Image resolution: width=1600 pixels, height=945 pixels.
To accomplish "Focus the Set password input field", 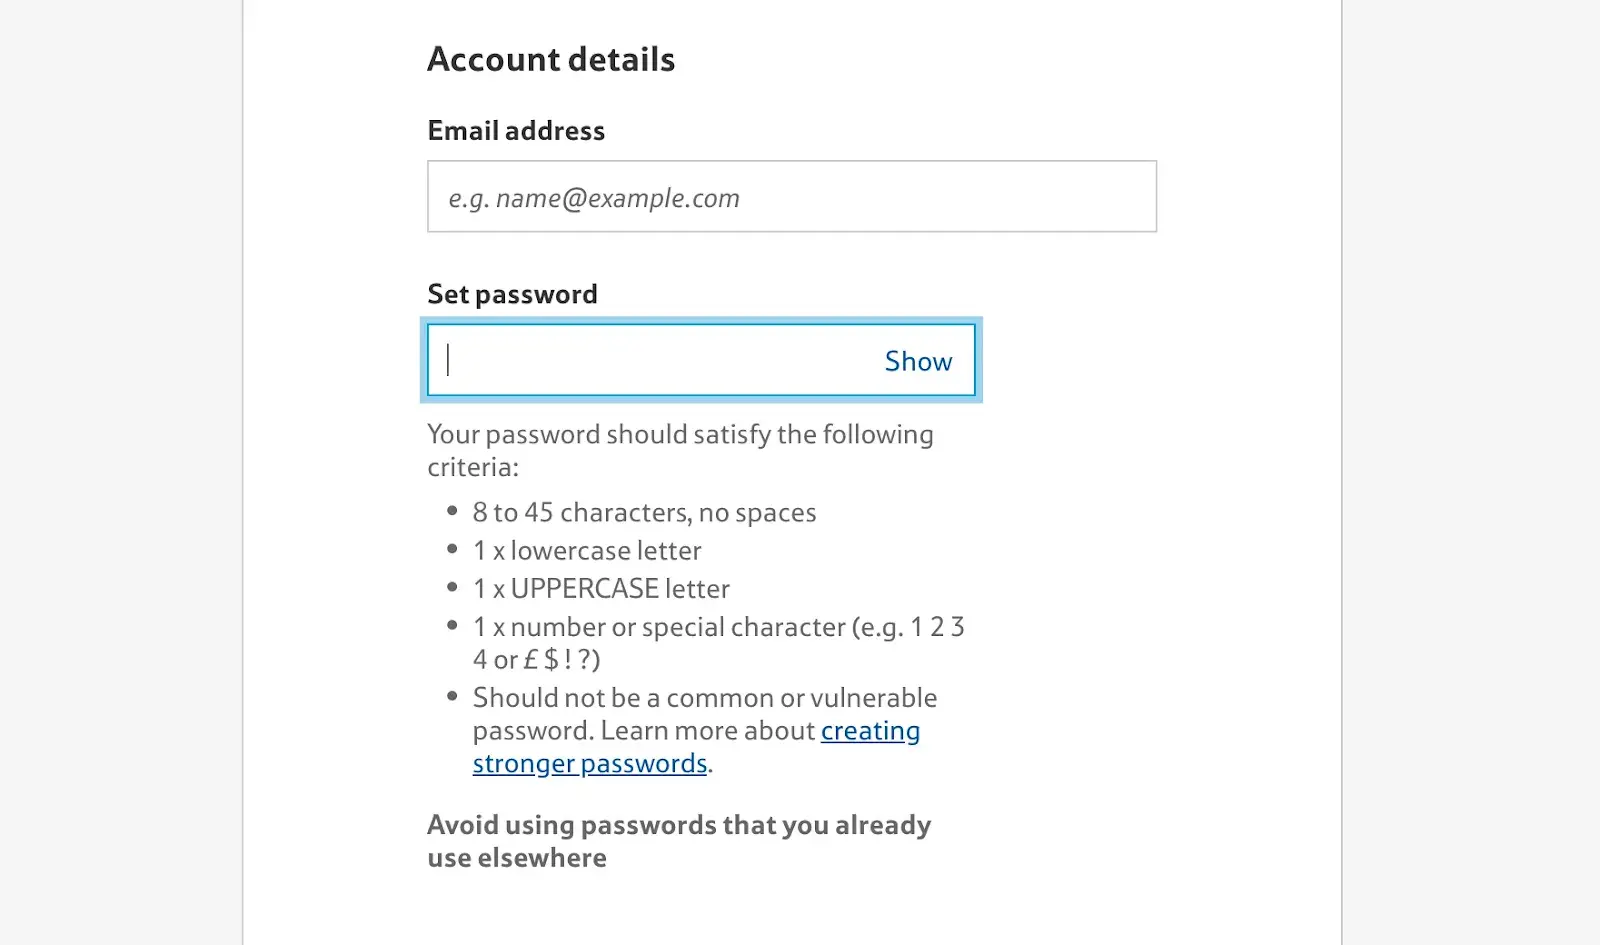I will (x=650, y=361).
